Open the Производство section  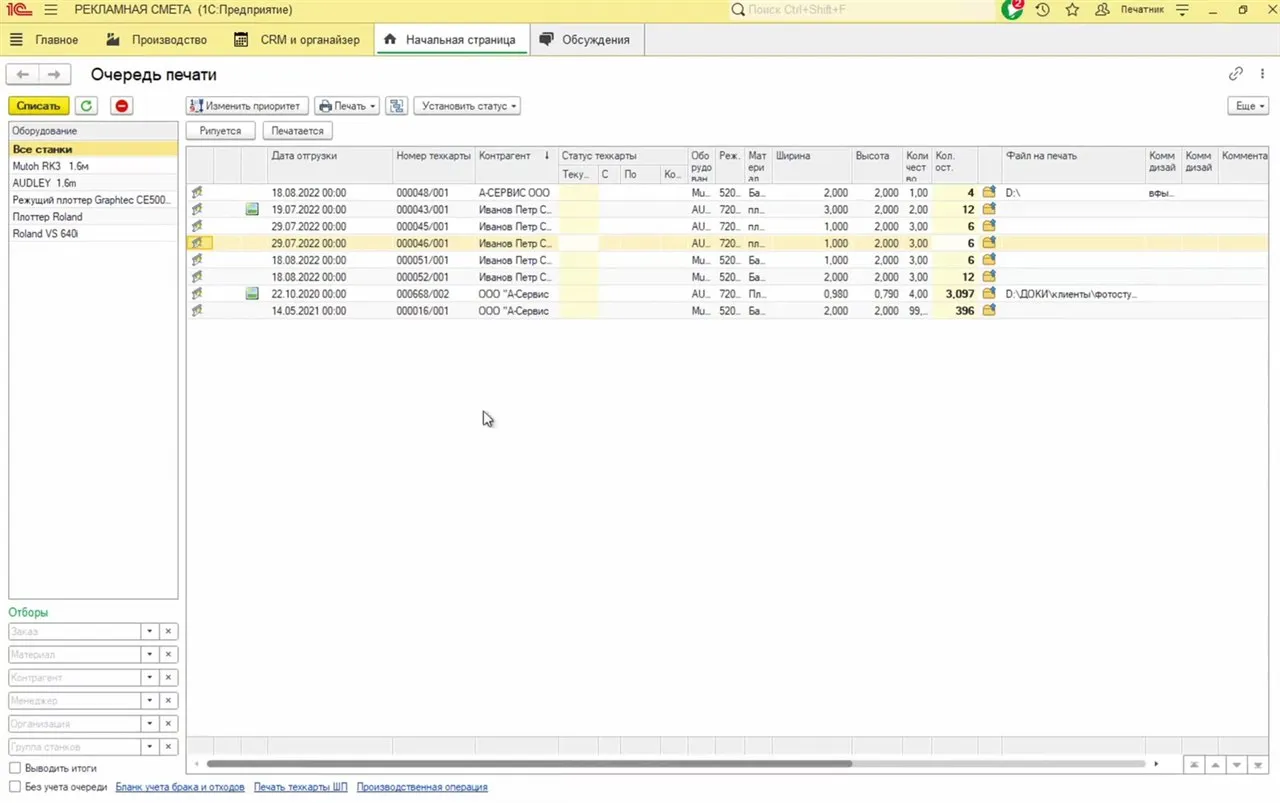tap(157, 40)
